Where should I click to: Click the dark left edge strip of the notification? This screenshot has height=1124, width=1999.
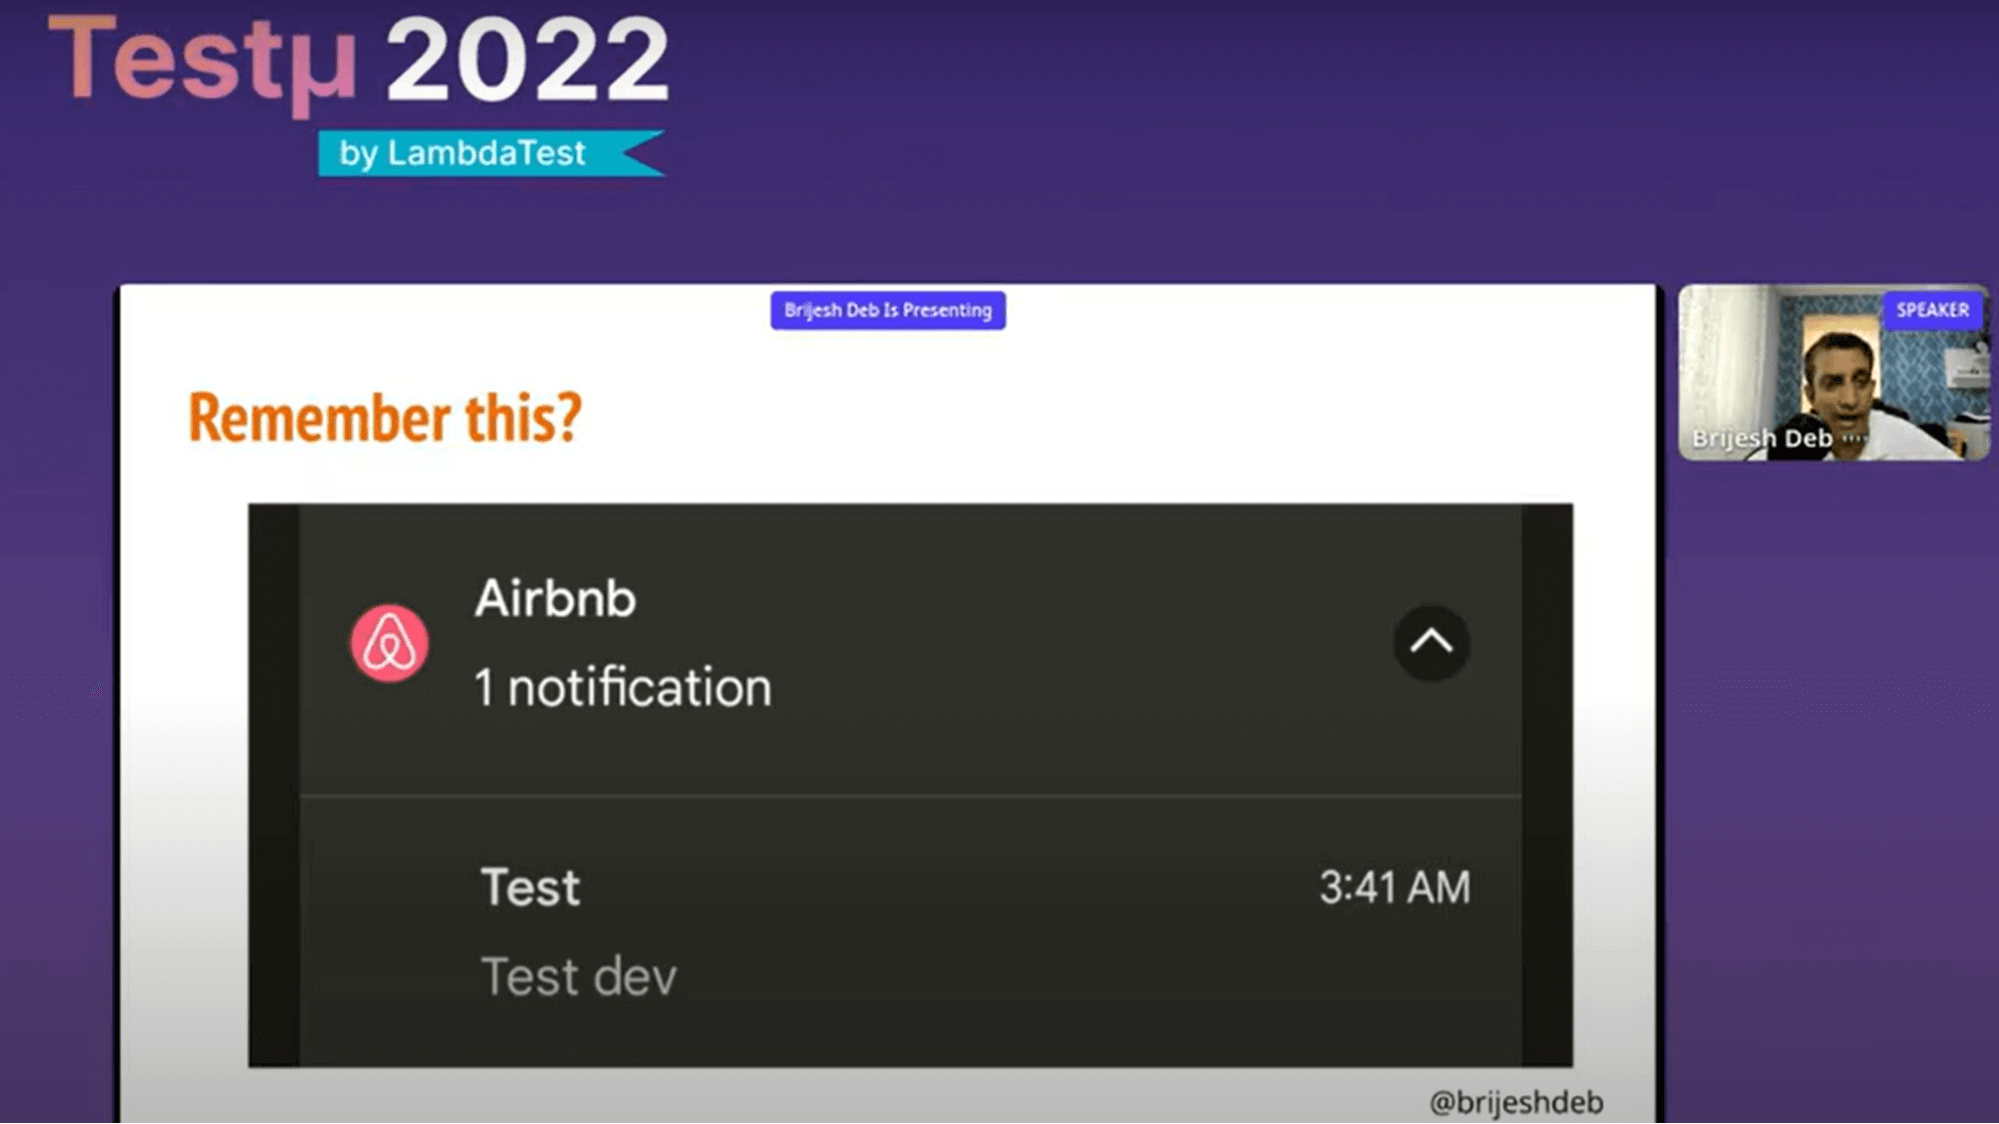[273, 785]
